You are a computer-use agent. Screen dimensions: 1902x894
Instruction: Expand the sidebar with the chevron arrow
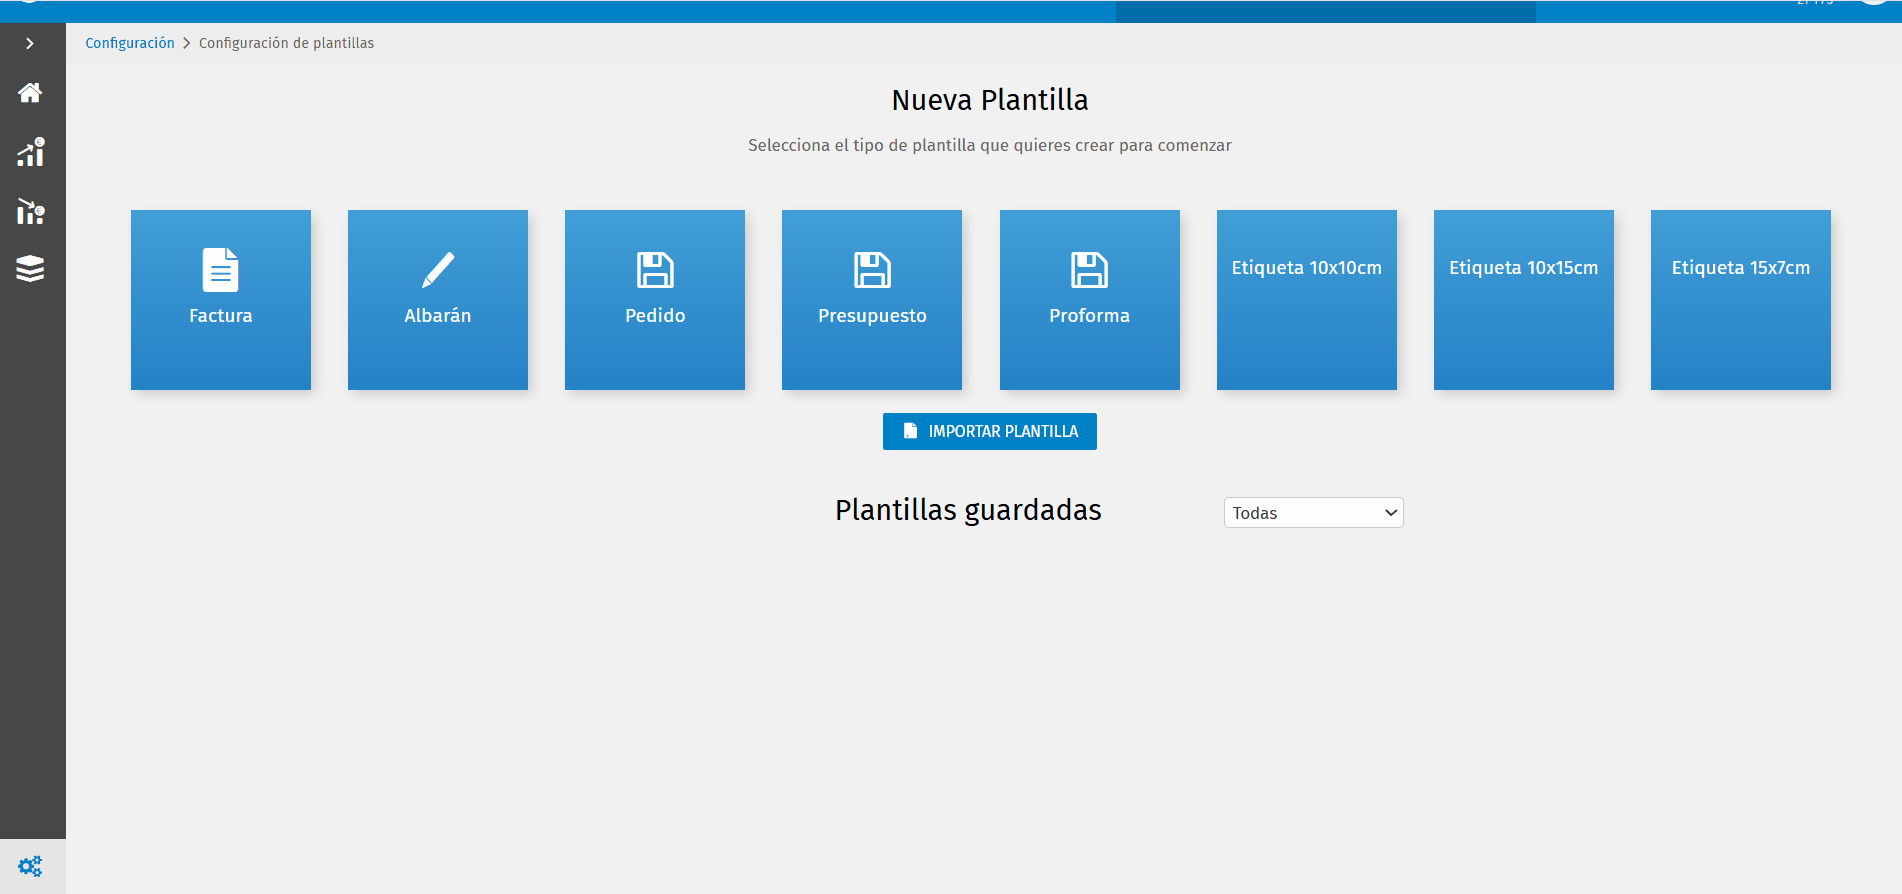pos(30,43)
